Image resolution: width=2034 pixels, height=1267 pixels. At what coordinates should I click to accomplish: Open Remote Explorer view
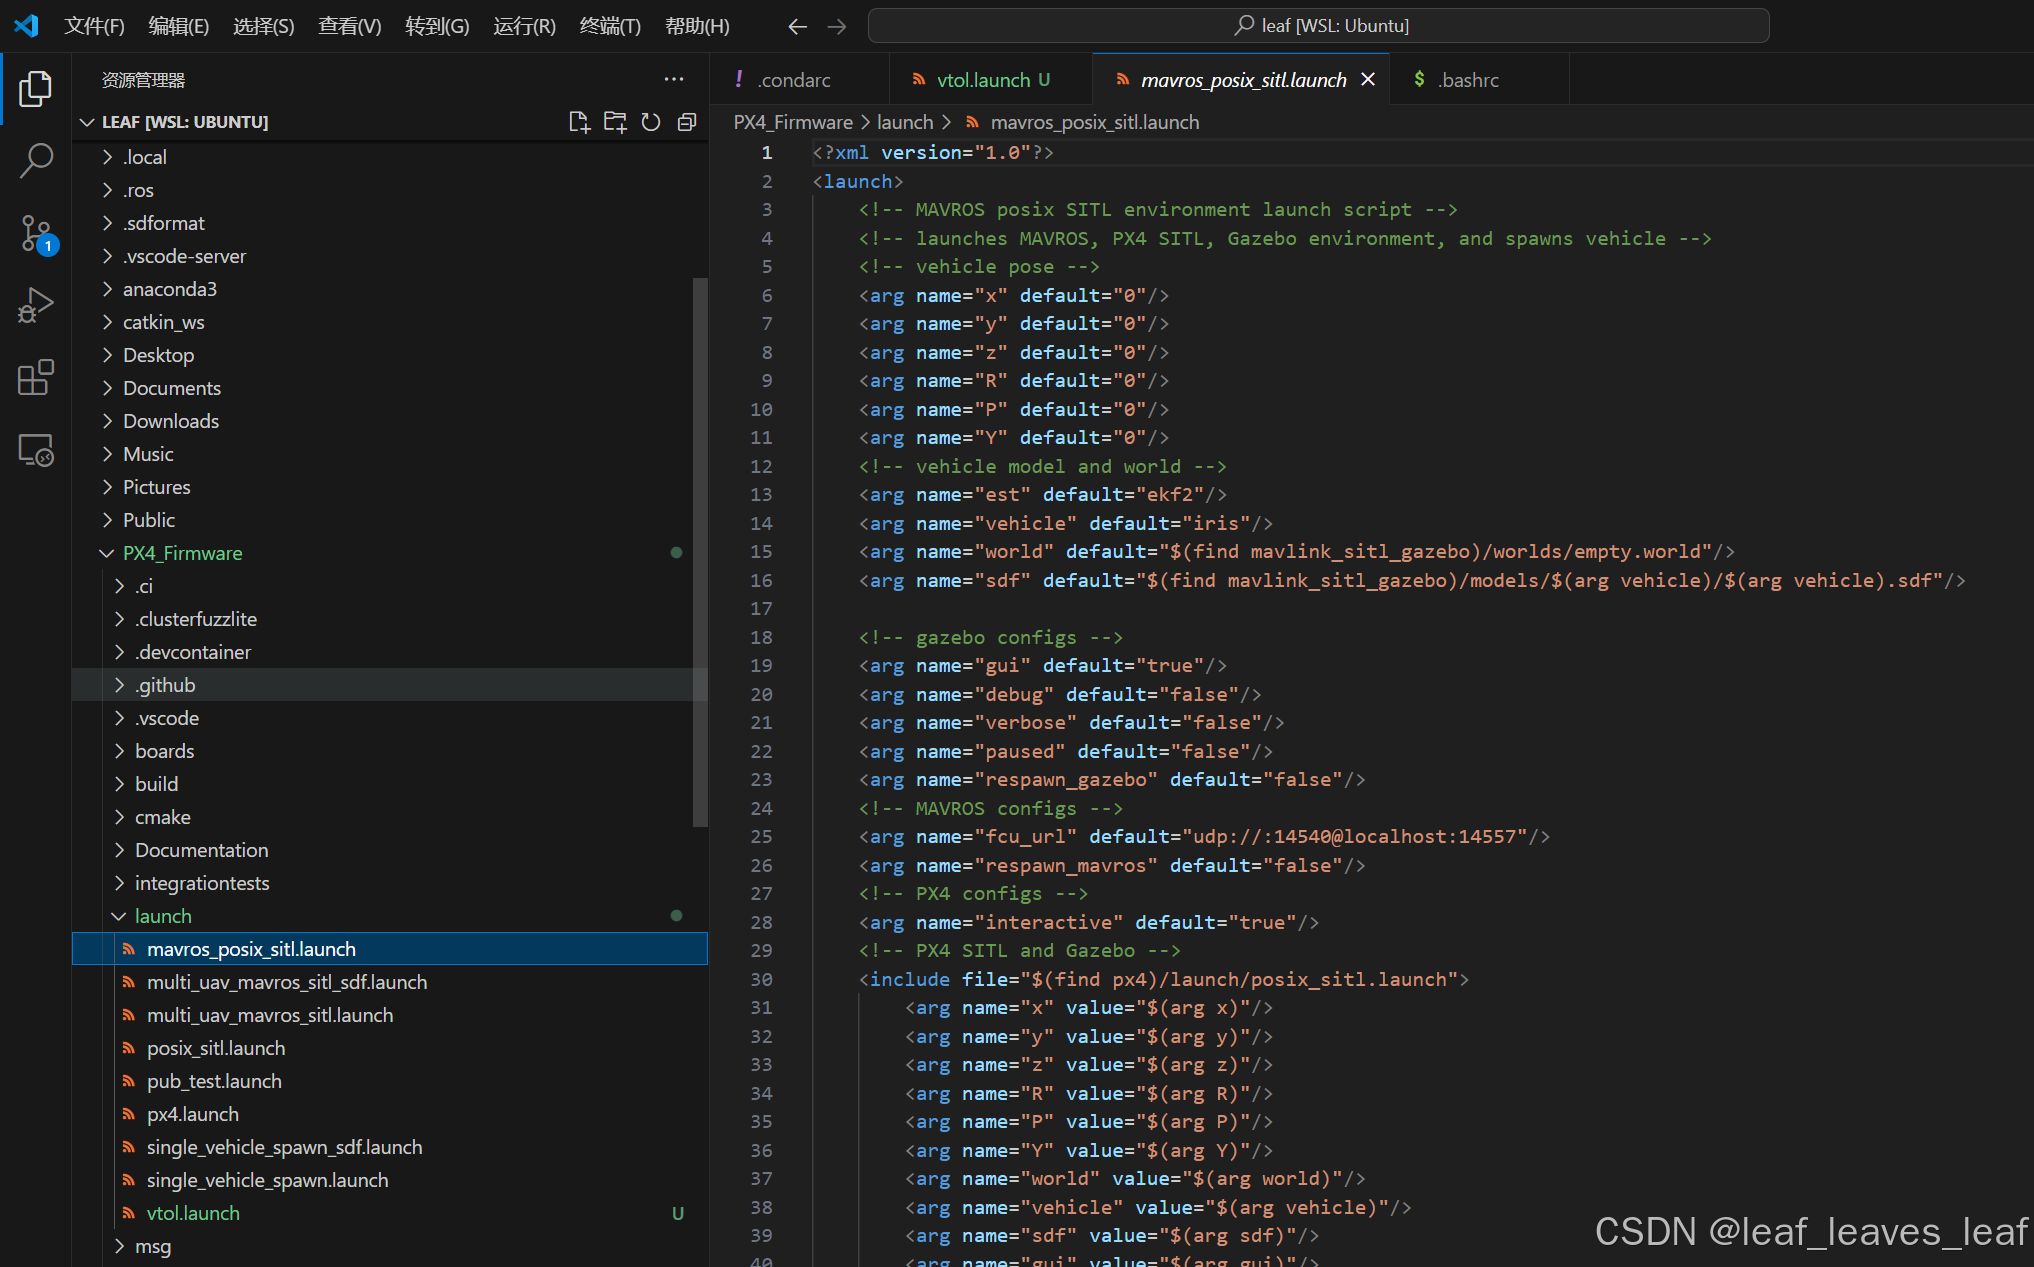(36, 450)
